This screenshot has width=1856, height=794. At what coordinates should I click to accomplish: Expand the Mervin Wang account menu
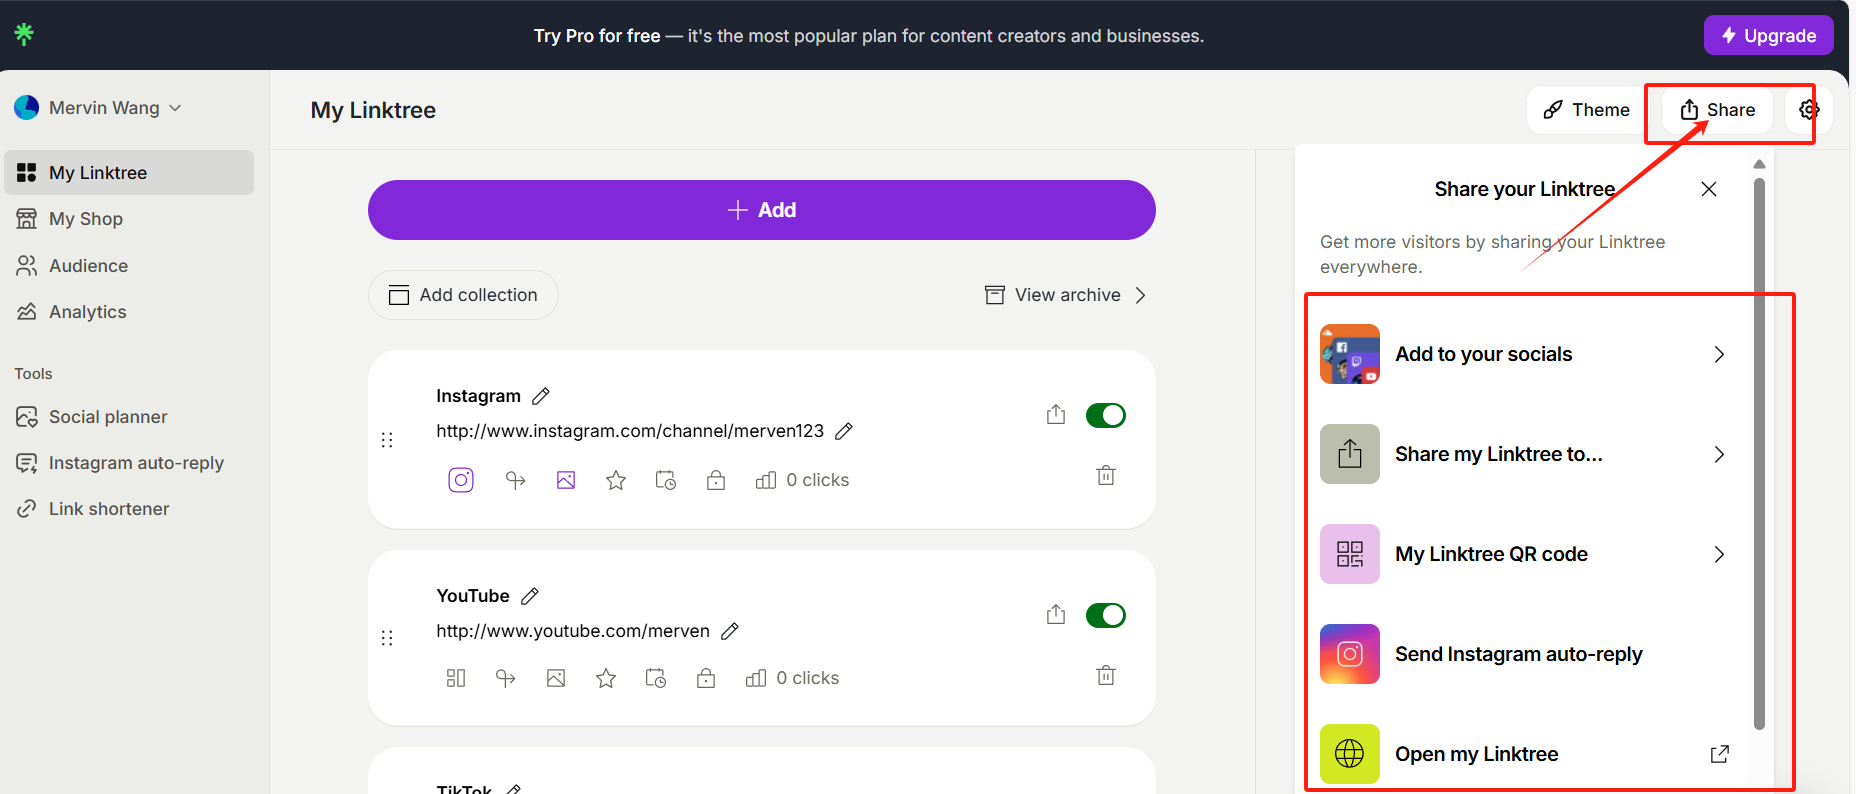click(x=98, y=108)
